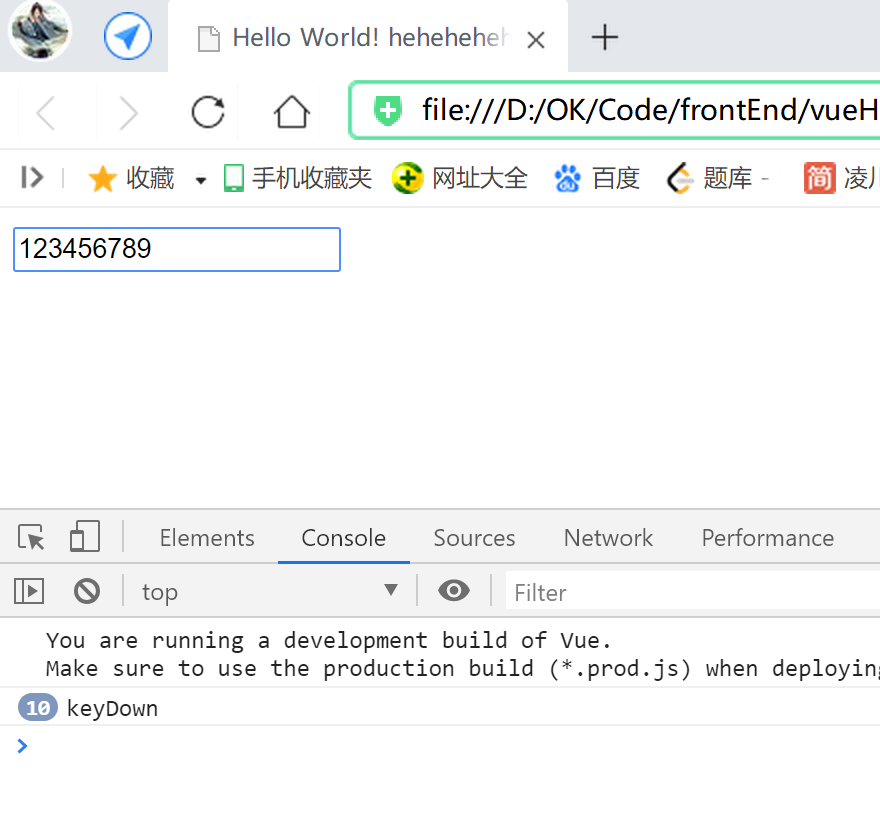Activate the DevTools element inspector tool
This screenshot has height=815, width=880.
(x=31, y=537)
